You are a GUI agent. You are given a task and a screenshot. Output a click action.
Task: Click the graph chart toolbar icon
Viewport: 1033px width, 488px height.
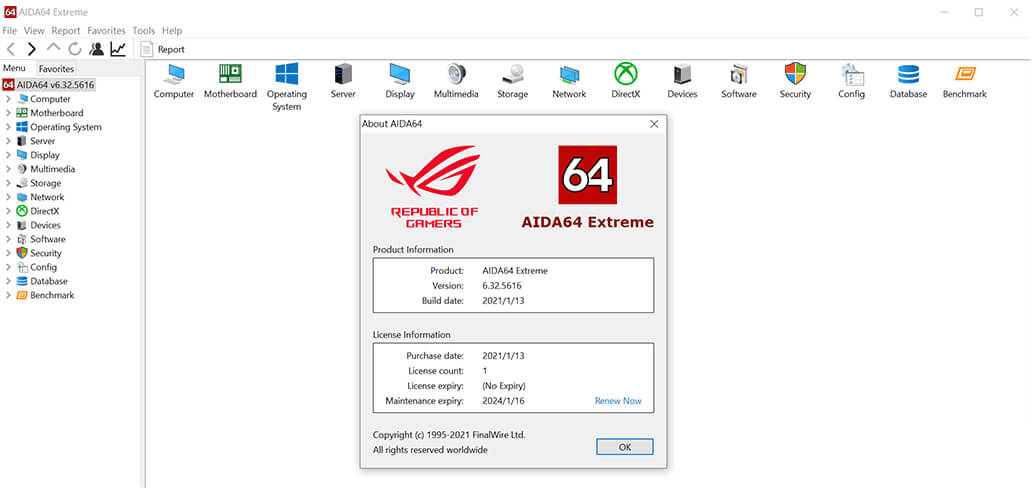(x=118, y=49)
